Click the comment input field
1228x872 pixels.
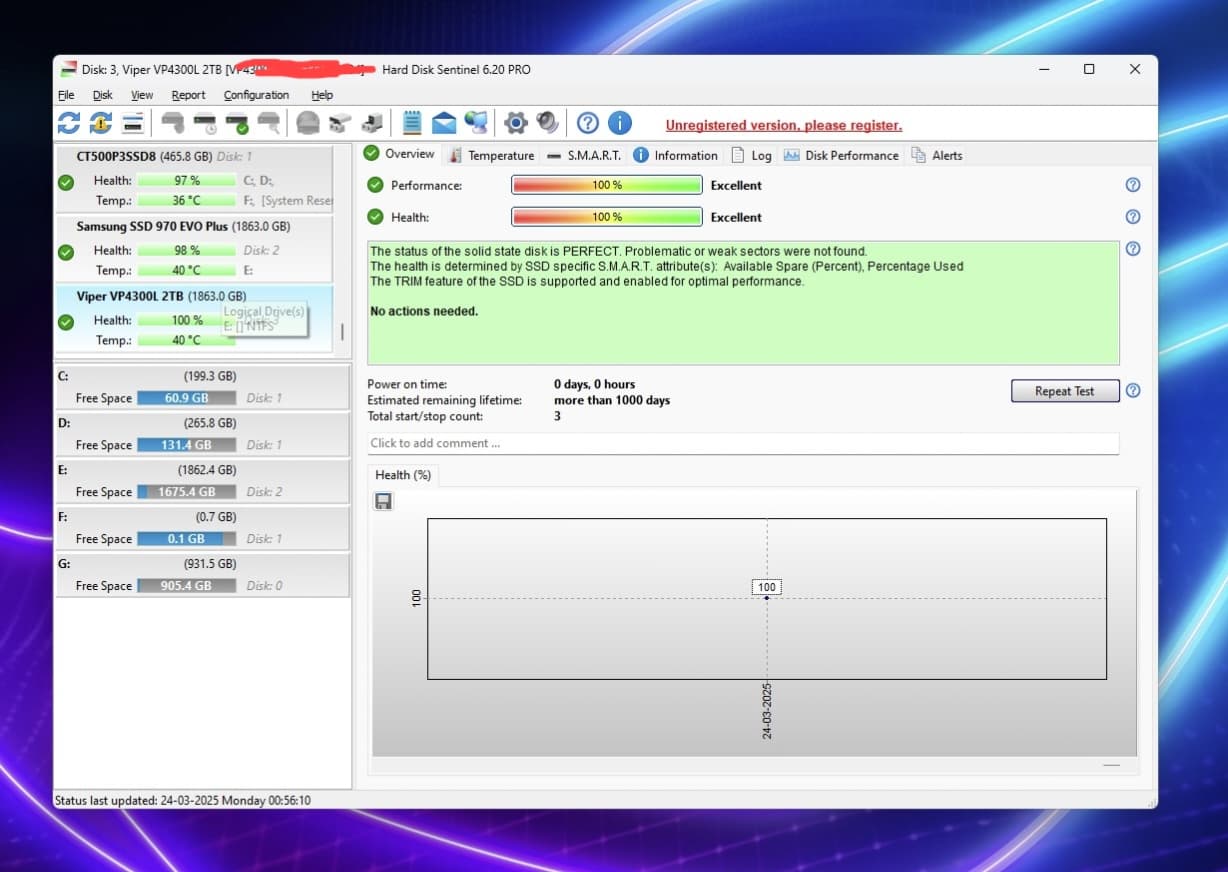742,443
